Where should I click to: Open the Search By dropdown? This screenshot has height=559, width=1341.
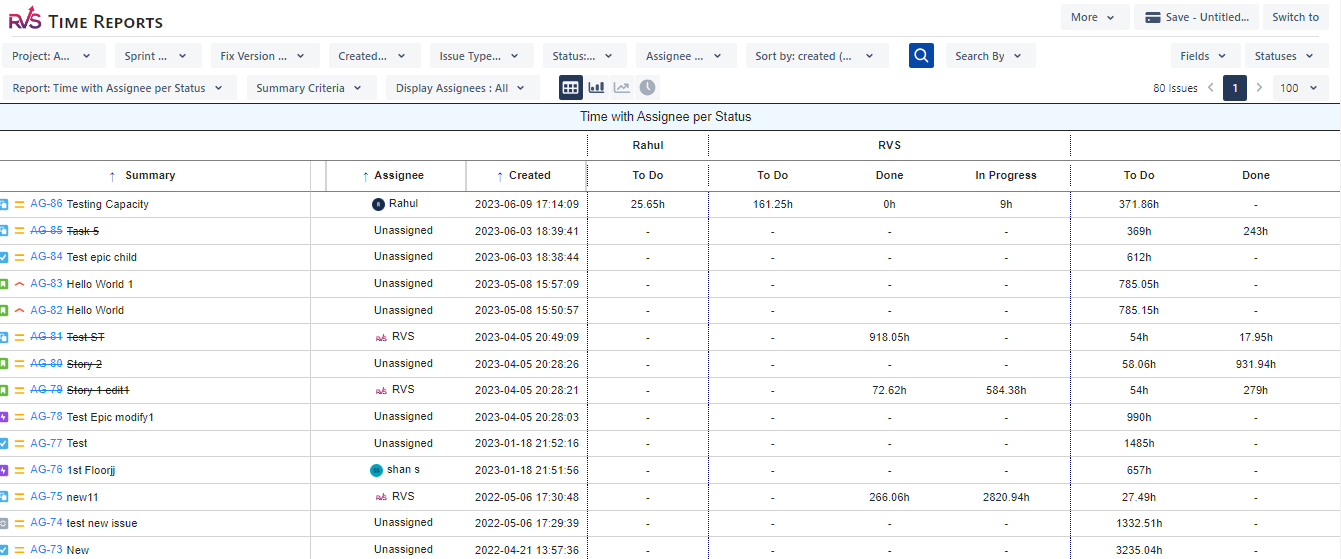point(990,56)
